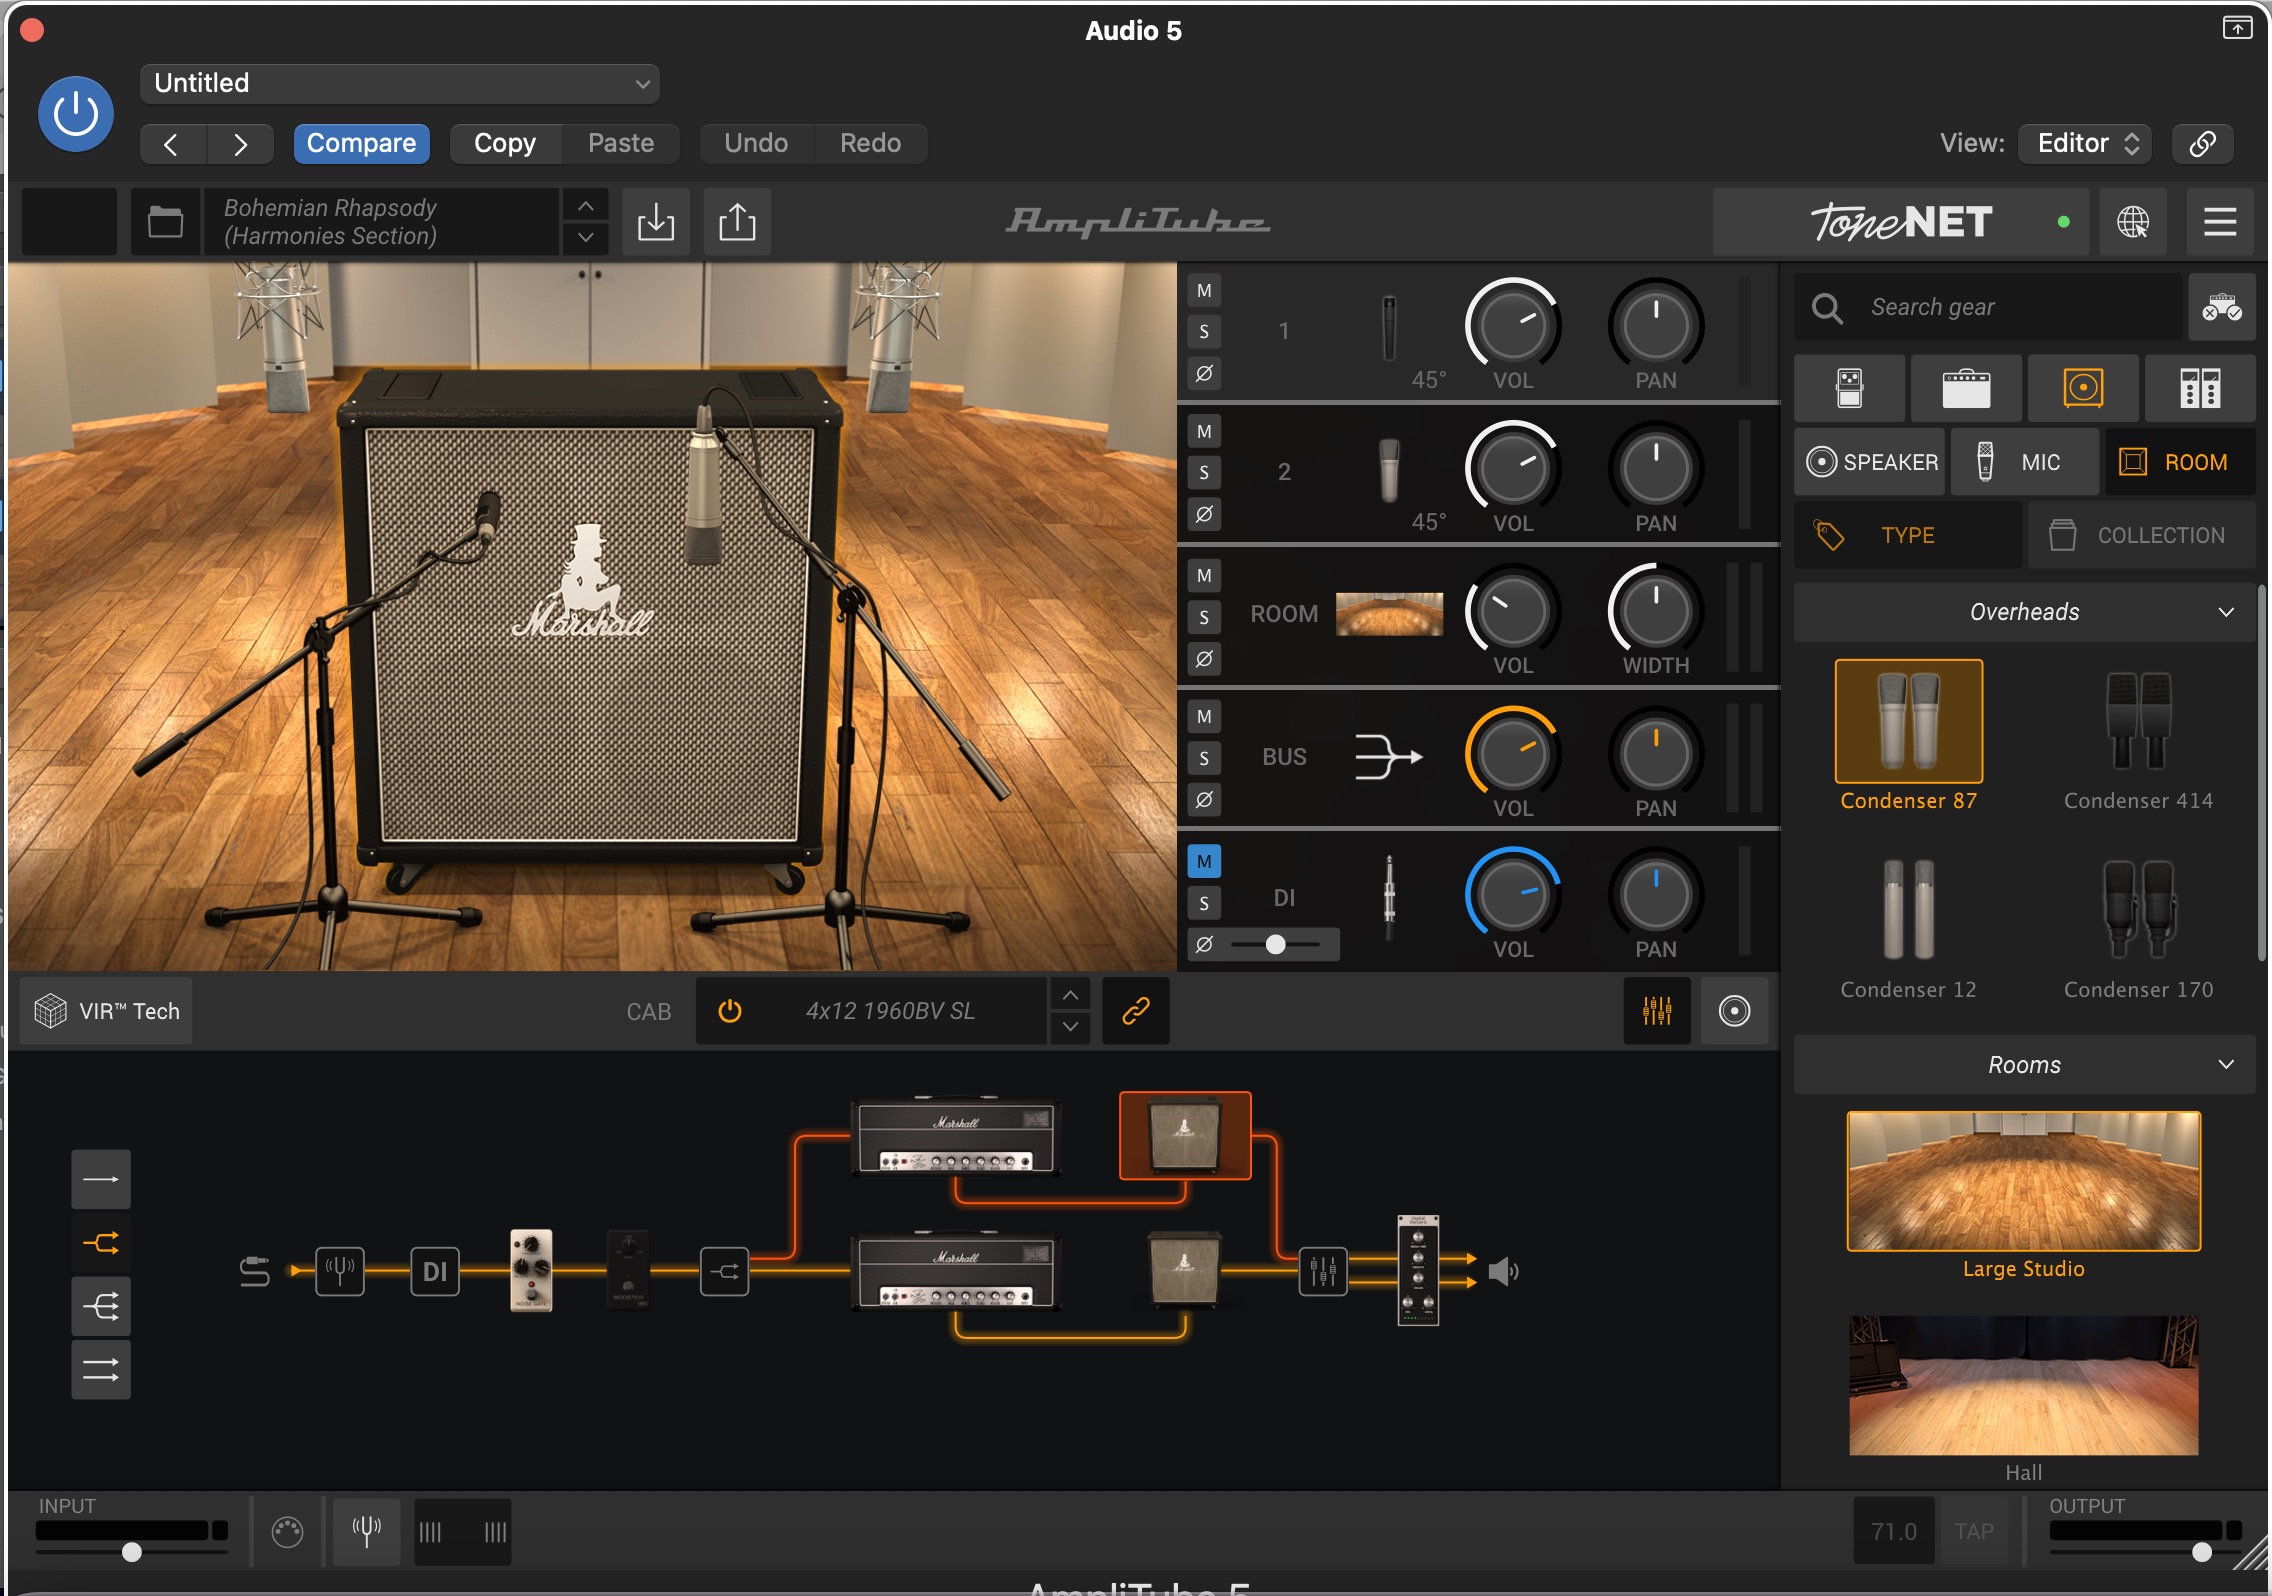Select the stomp pedal gear category icon
The image size is (2272, 1596).
pyautogui.click(x=1850, y=388)
